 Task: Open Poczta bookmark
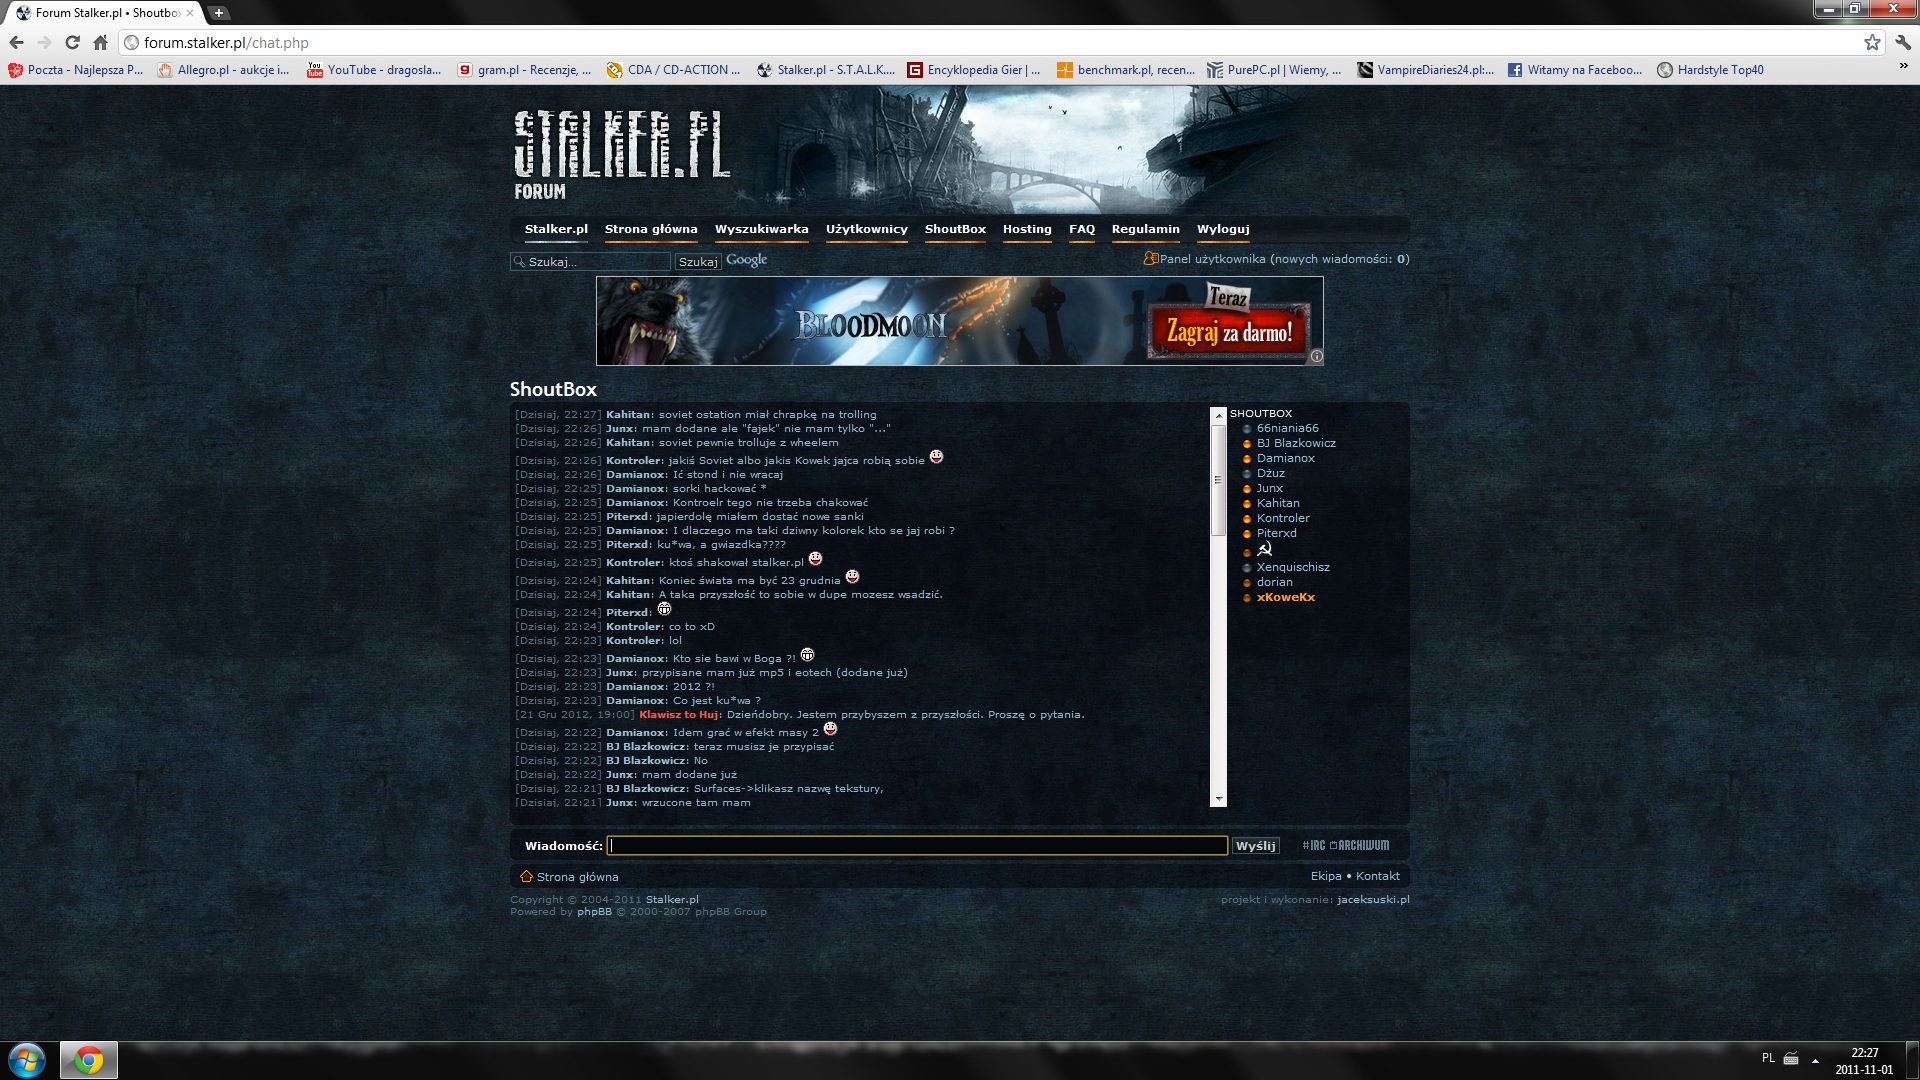(76, 70)
